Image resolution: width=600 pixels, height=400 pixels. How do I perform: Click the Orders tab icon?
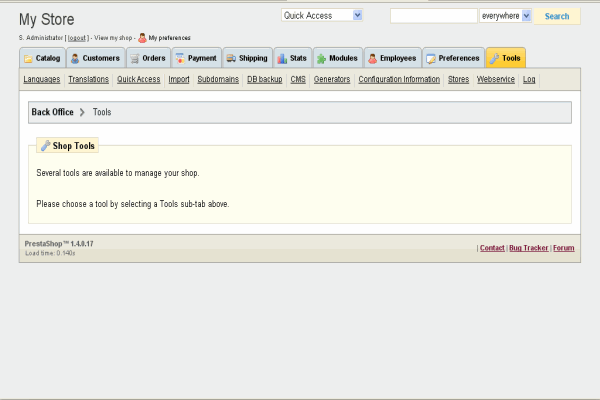pyautogui.click(x=134, y=58)
